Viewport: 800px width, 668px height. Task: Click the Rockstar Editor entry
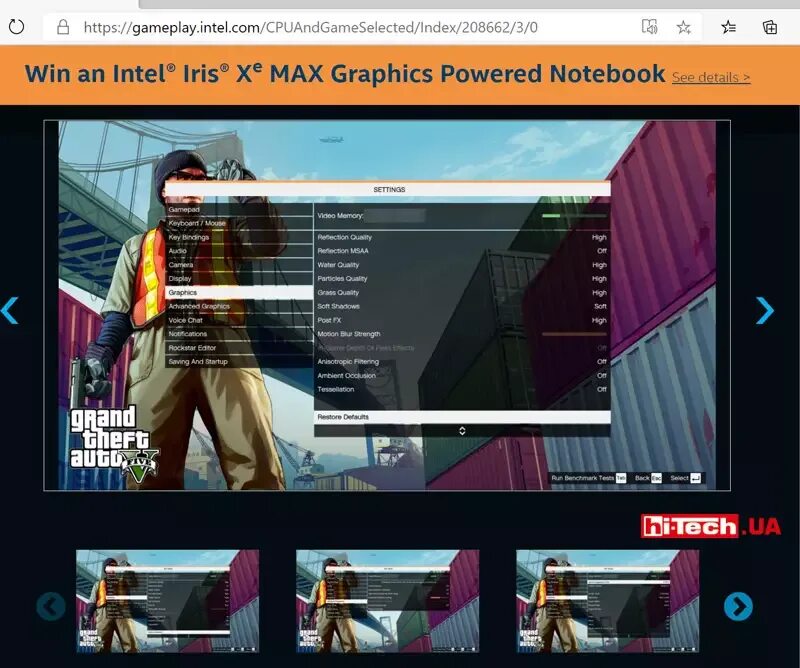(x=239, y=348)
